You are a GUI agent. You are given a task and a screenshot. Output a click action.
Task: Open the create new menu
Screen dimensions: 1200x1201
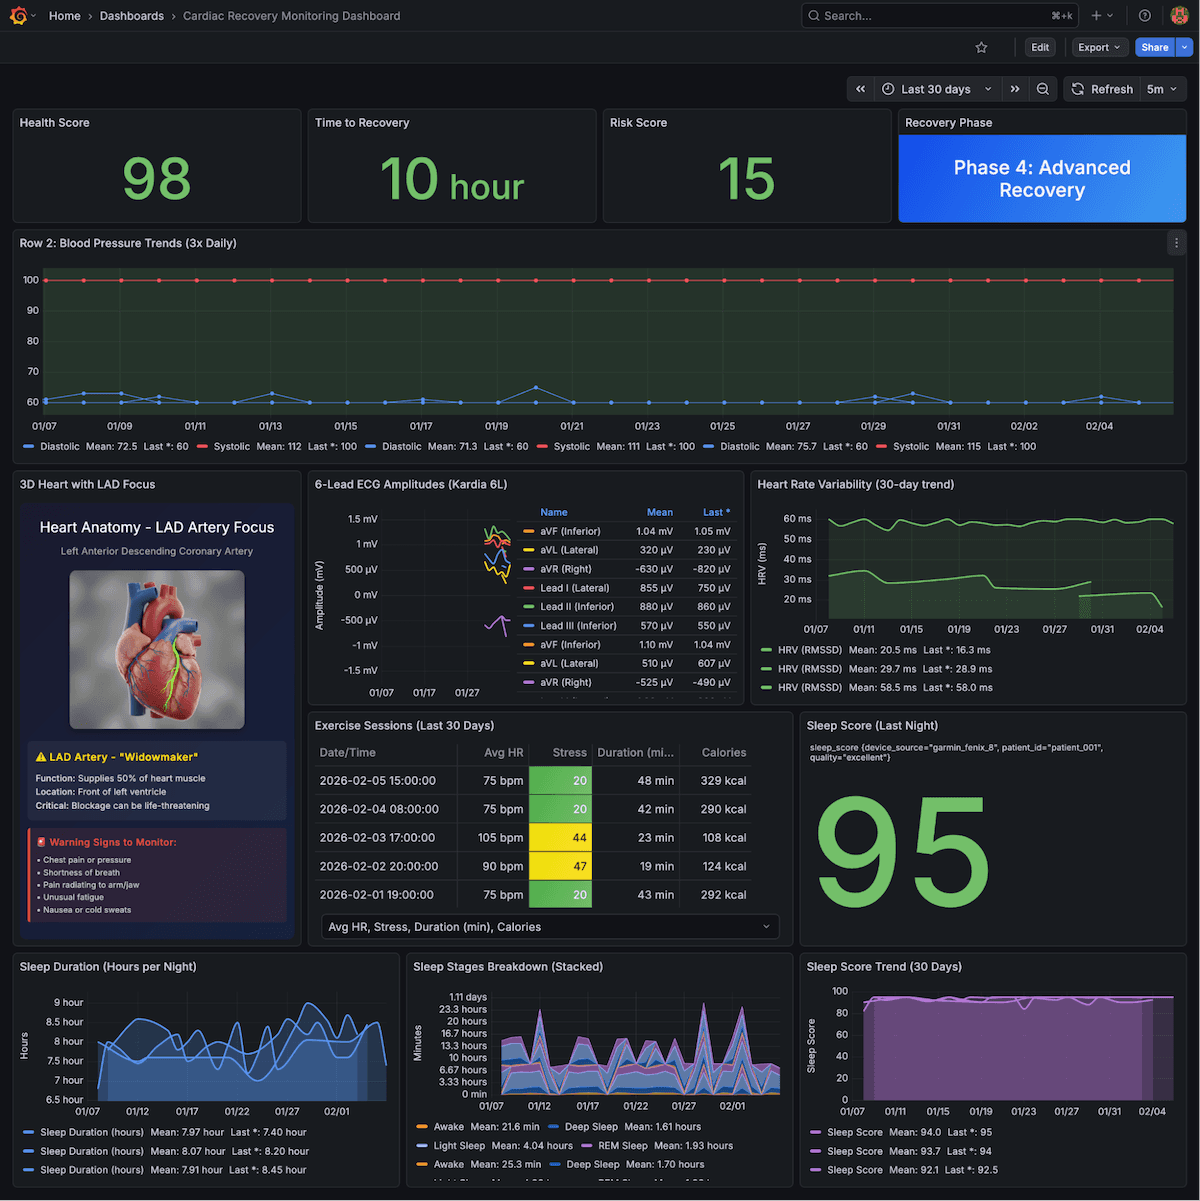pos(1101,15)
